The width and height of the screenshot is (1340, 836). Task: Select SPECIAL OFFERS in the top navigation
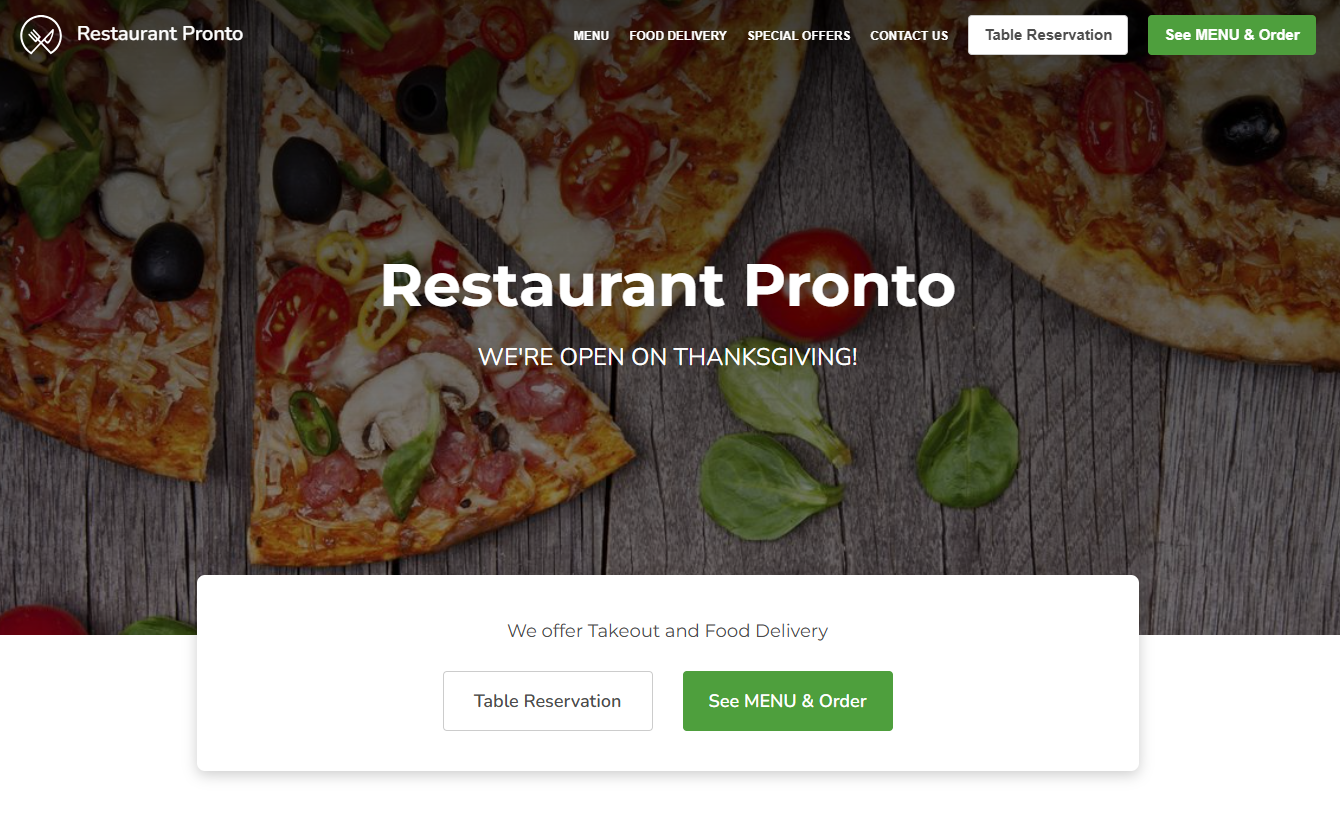[x=799, y=35]
